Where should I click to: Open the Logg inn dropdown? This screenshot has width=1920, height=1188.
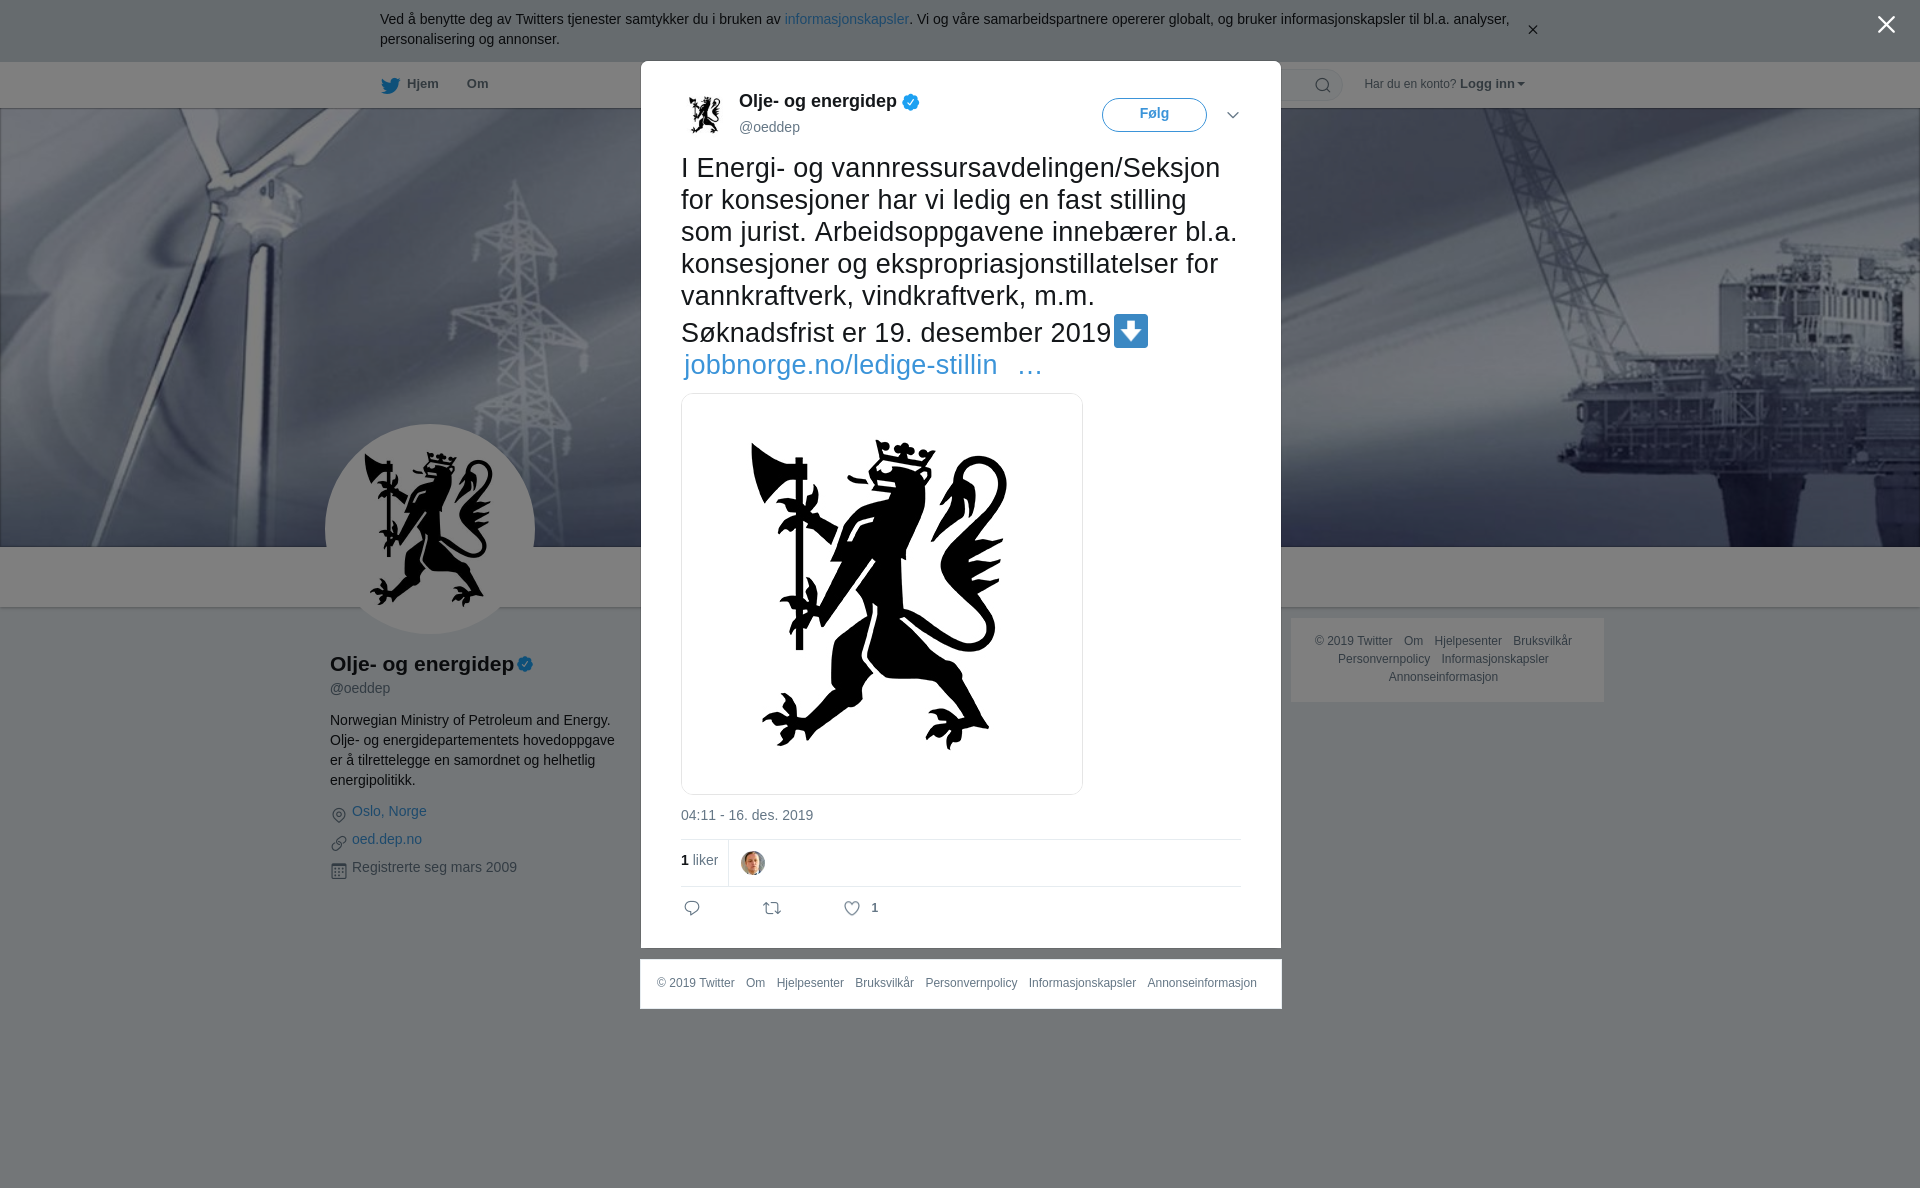[x=1492, y=84]
